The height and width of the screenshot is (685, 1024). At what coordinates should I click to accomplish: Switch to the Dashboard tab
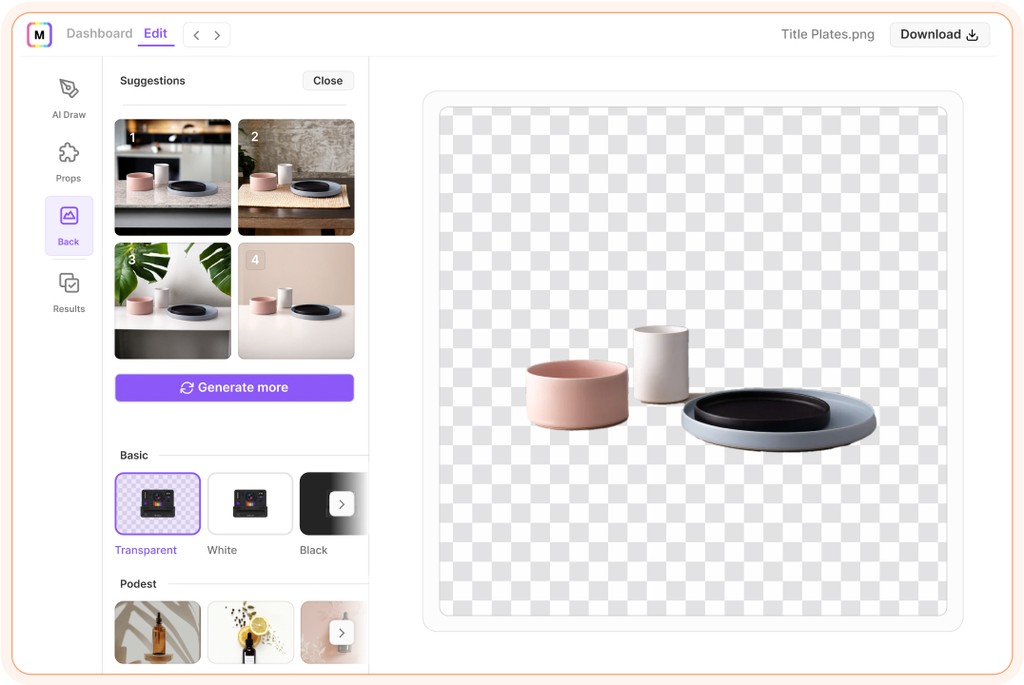(99, 33)
